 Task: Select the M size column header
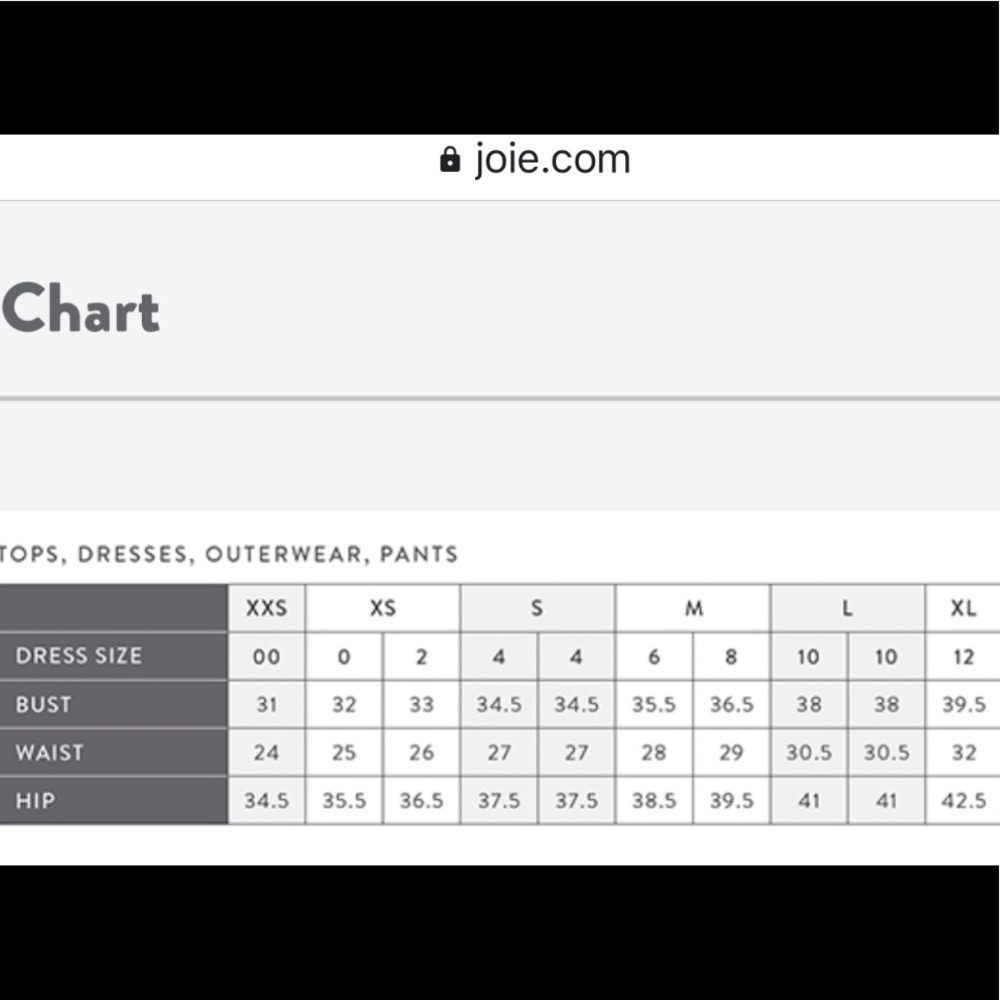click(x=693, y=608)
